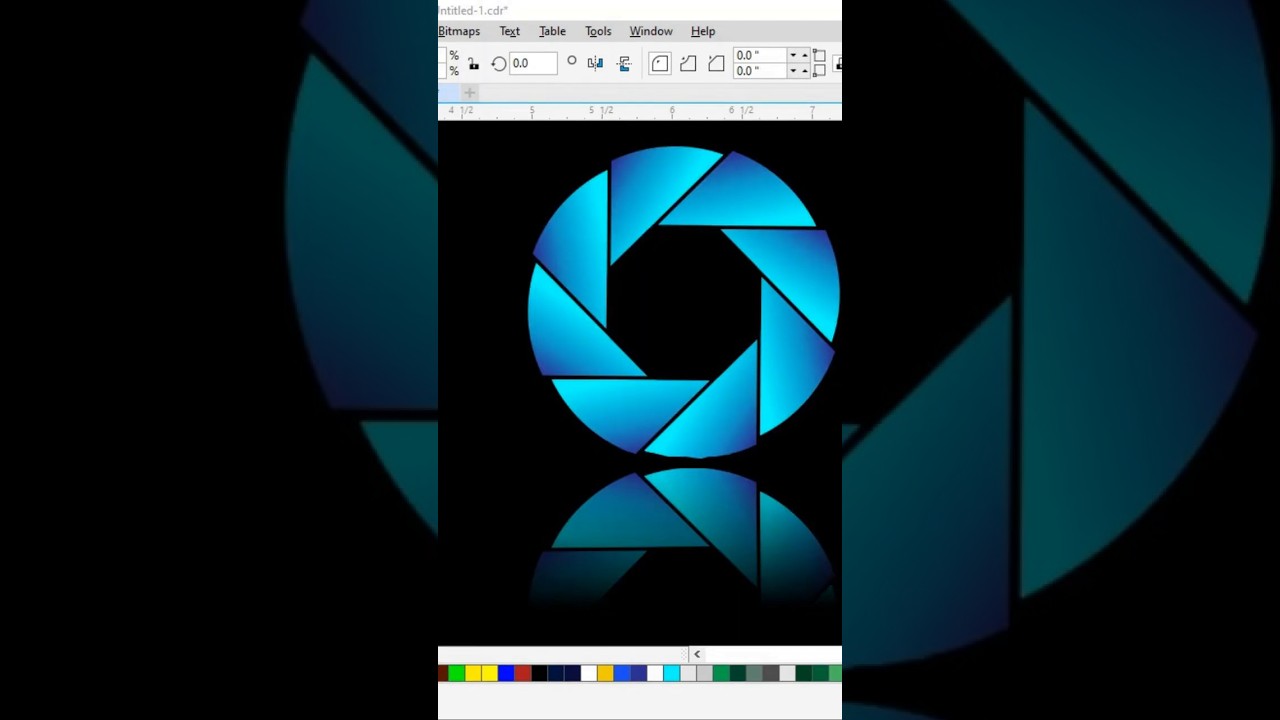Viewport: 1280px width, 720px height.
Task: Open the Table menu
Action: (552, 31)
